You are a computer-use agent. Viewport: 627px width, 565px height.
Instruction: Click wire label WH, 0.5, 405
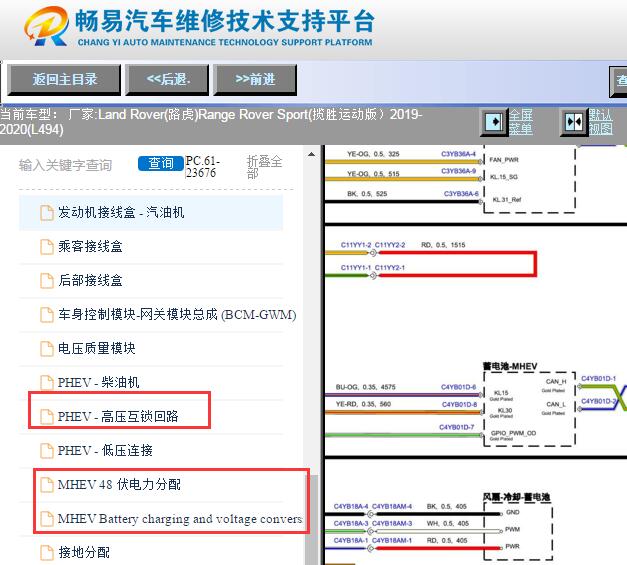click(x=447, y=523)
